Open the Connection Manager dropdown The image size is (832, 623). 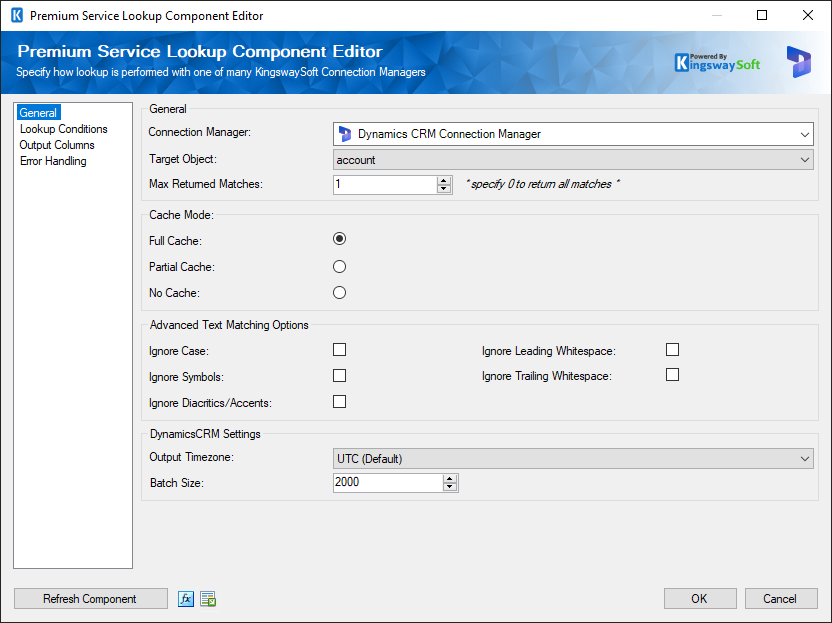(573, 134)
